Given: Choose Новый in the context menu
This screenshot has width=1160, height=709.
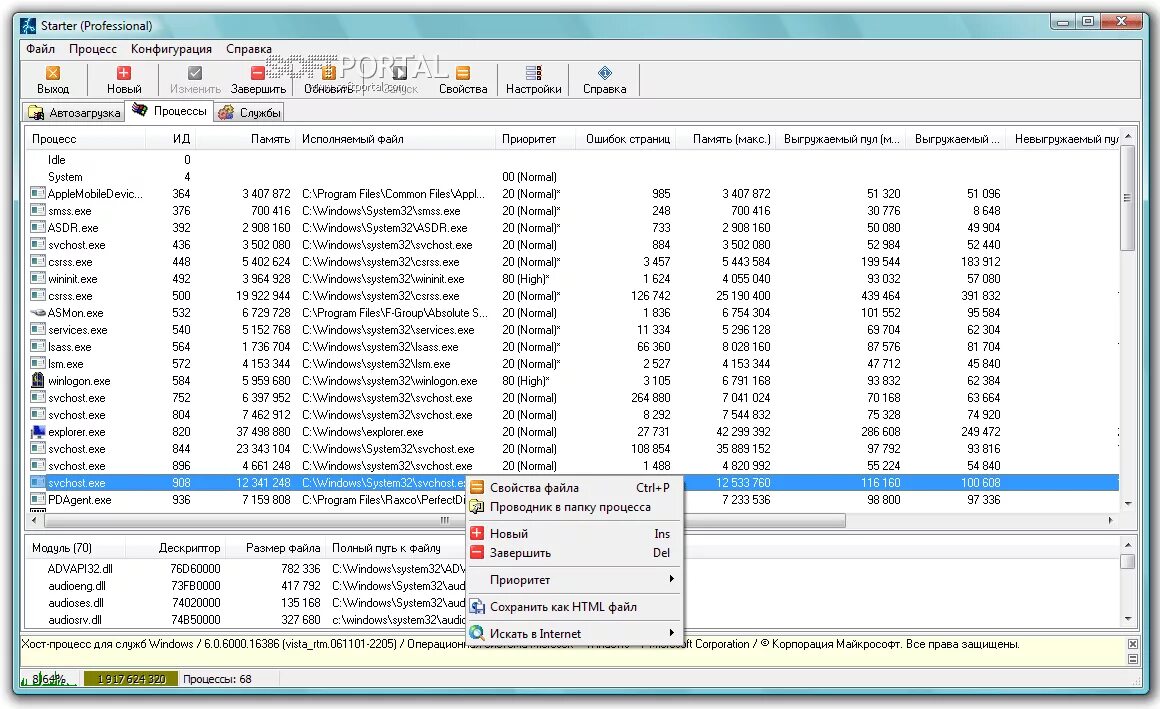Looking at the screenshot, I should [574, 534].
